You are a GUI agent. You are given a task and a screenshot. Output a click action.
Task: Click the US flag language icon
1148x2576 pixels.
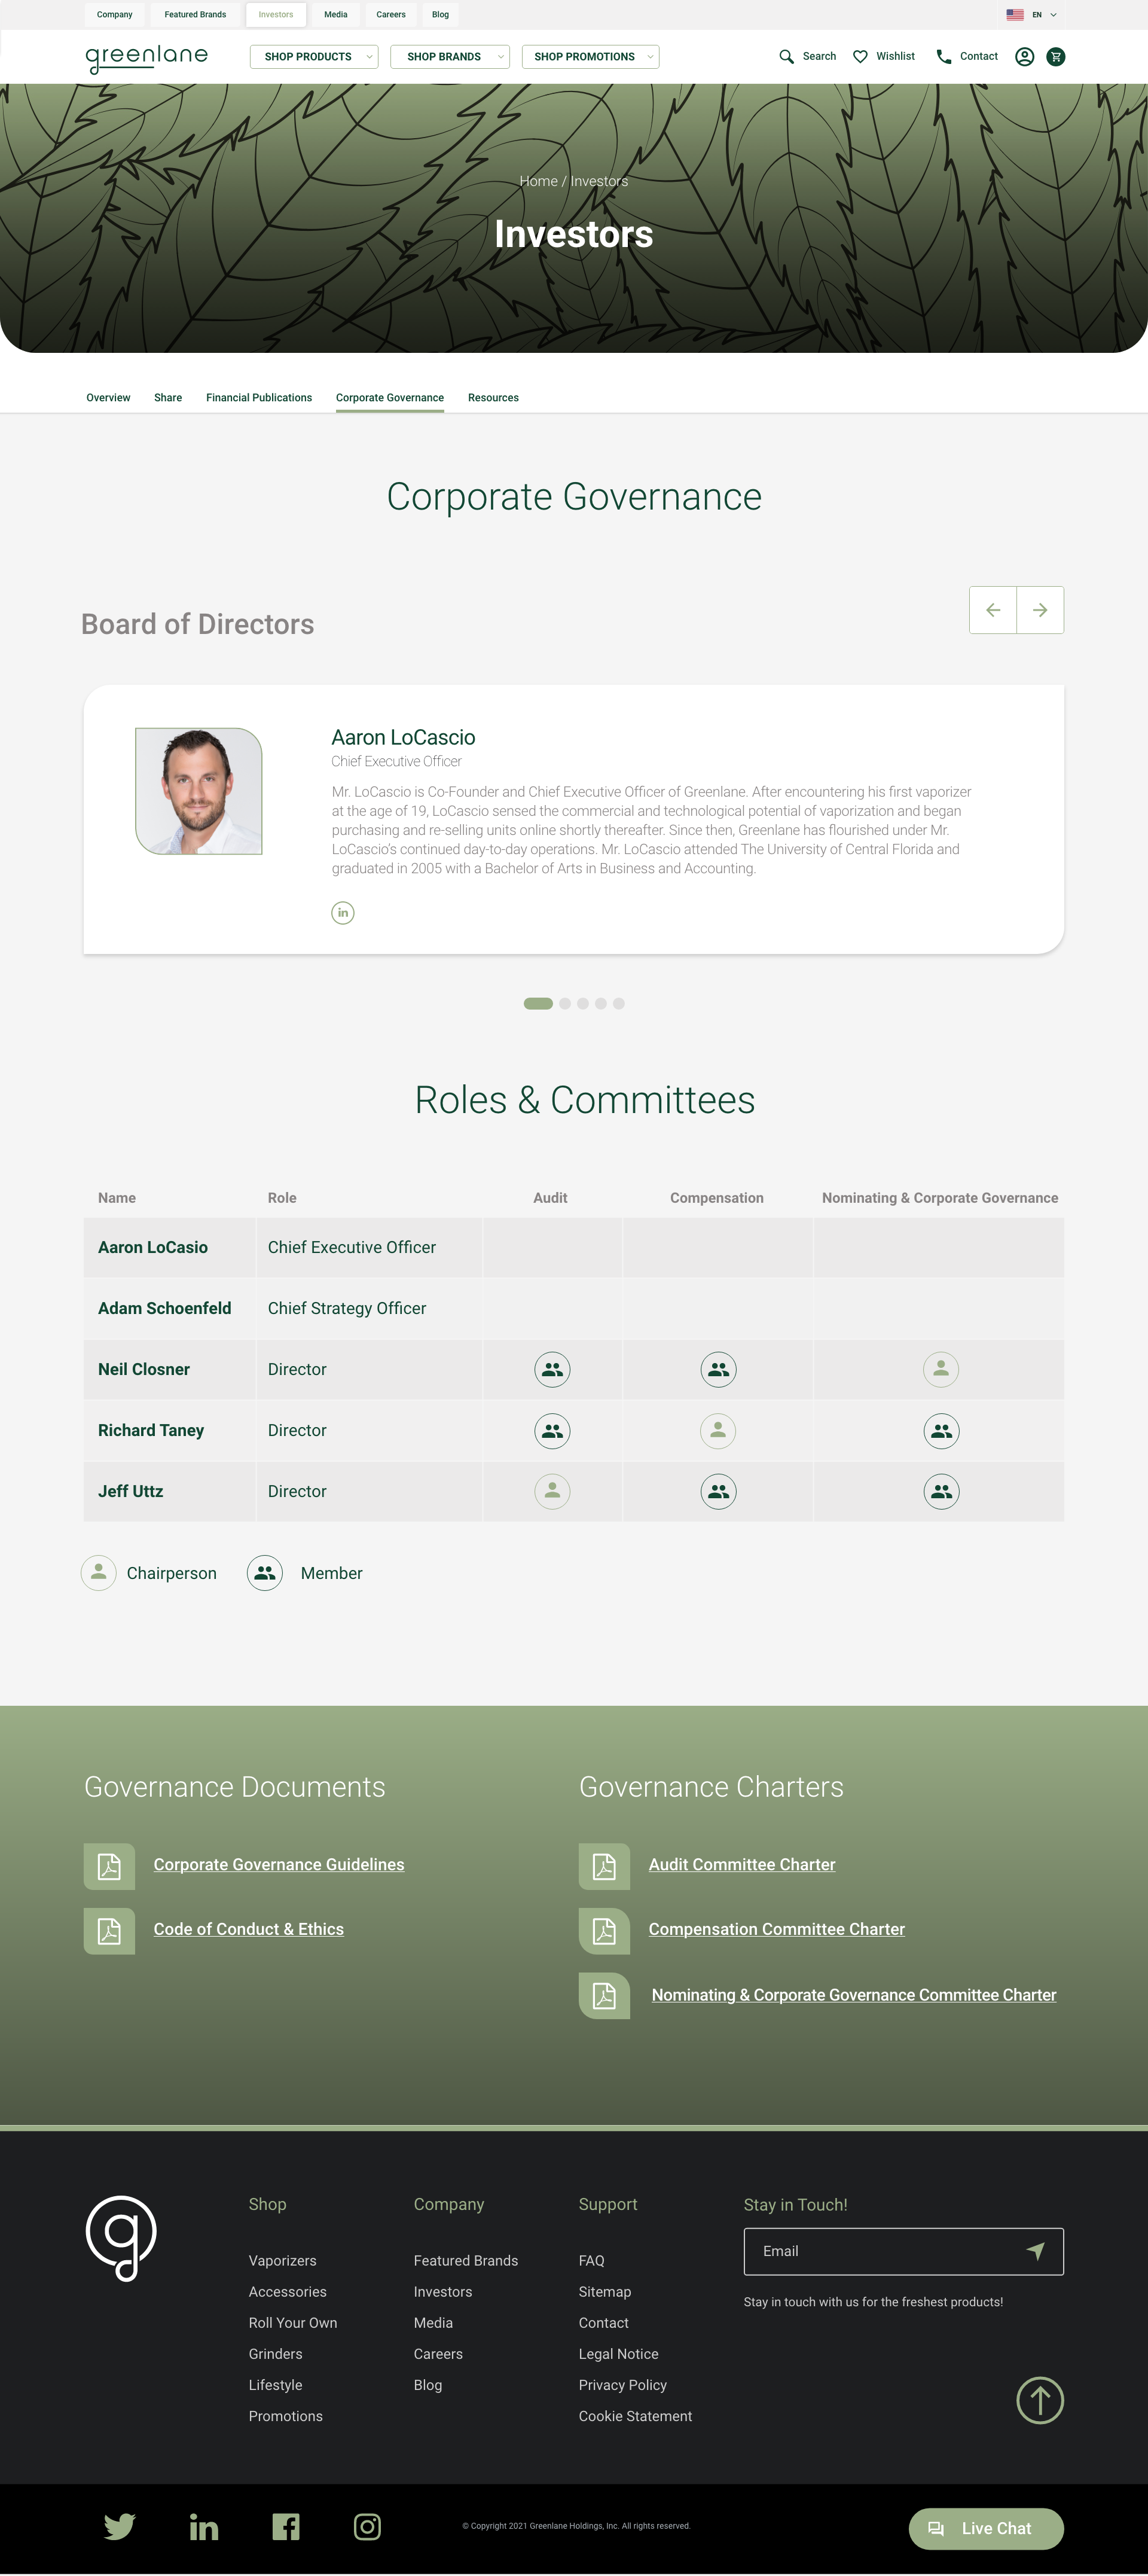(x=1015, y=15)
